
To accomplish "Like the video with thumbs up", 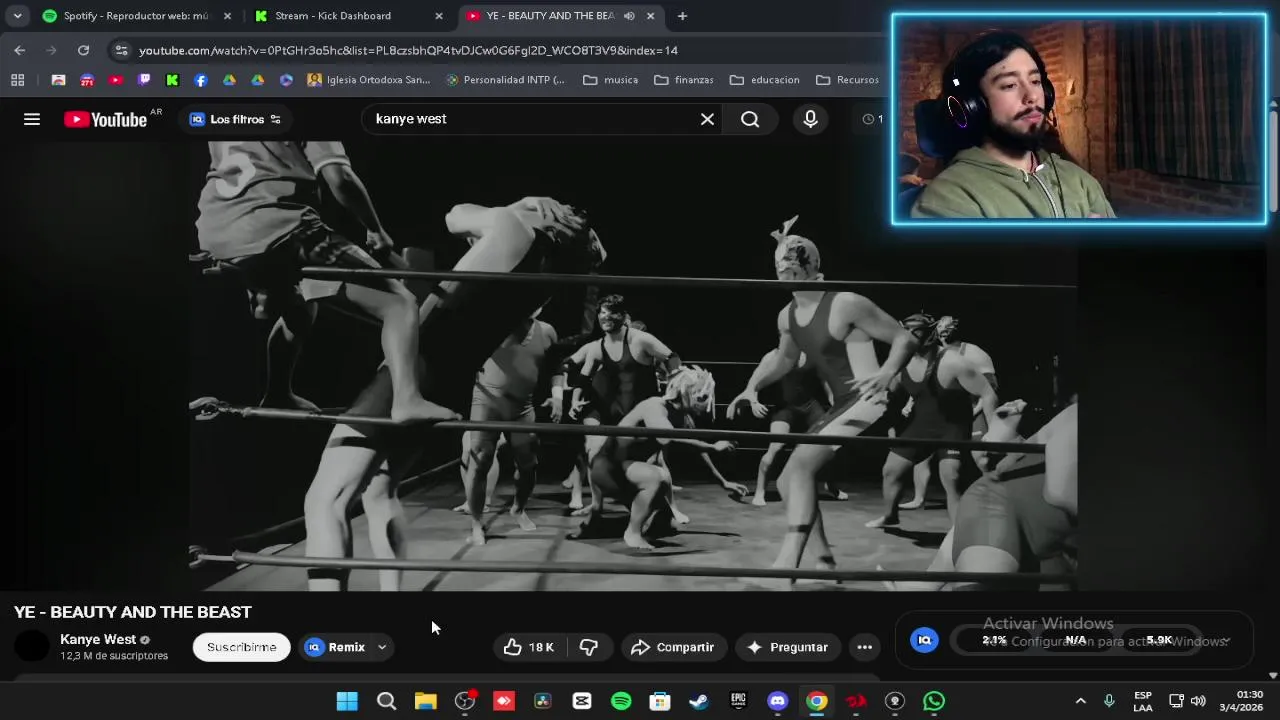I will tap(529, 647).
